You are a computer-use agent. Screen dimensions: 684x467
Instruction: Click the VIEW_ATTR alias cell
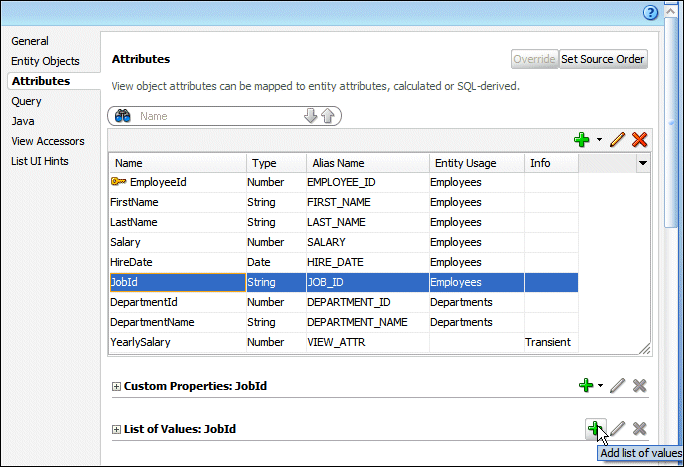tap(368, 342)
